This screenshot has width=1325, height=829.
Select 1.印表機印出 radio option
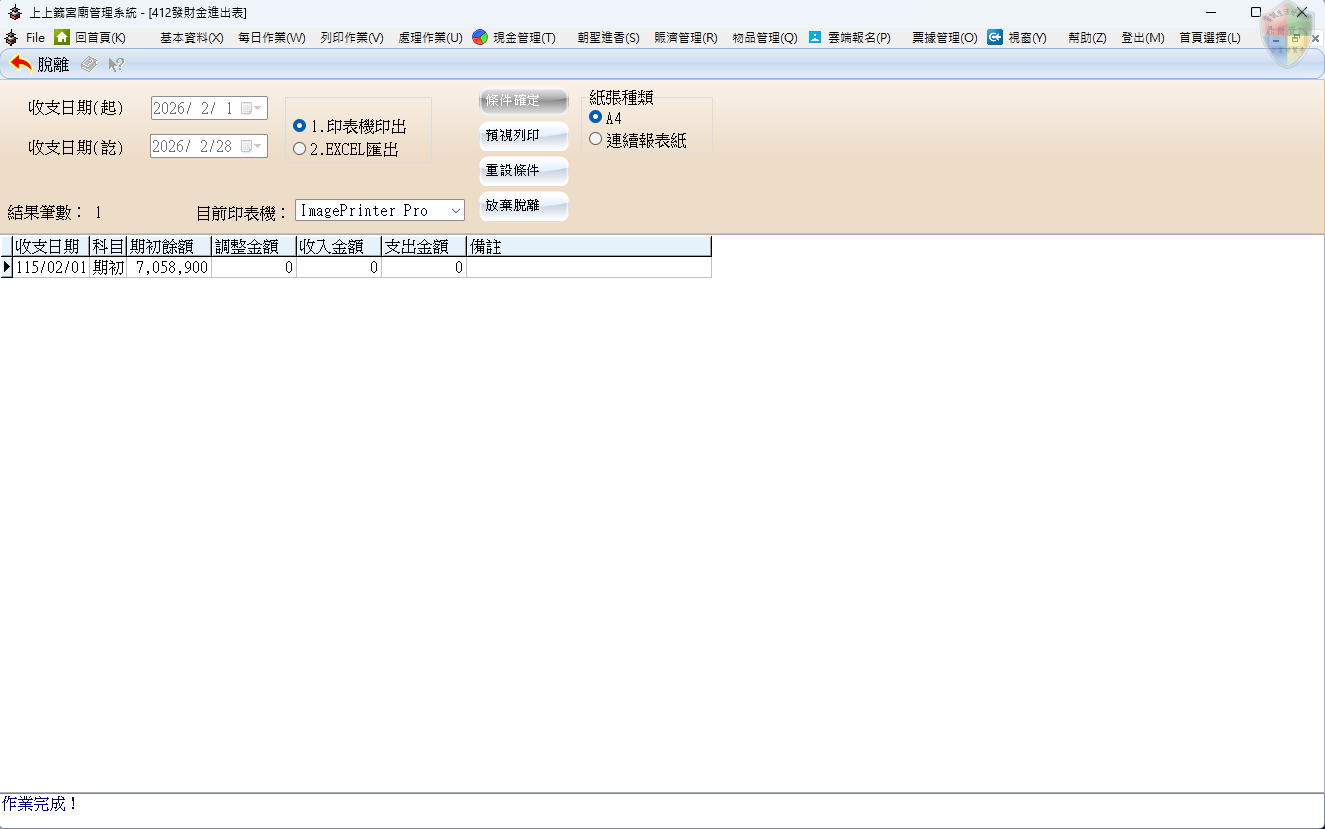coord(299,126)
